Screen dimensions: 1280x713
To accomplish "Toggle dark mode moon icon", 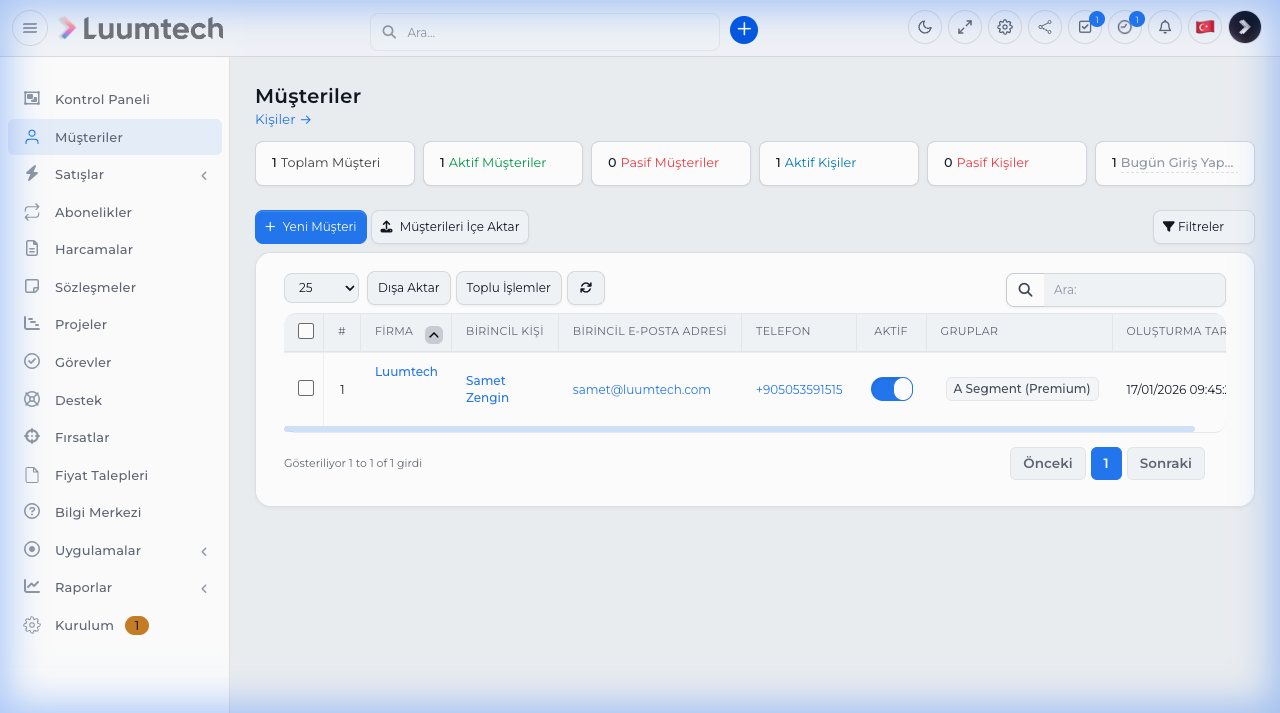I will [x=925, y=27].
